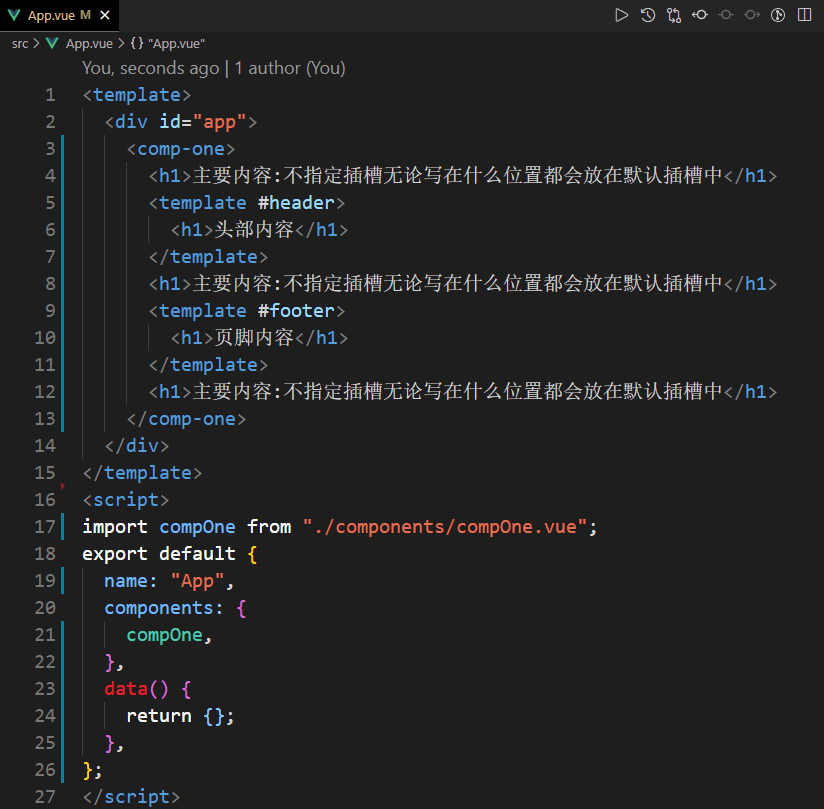
Task: Open changes compare icon
Action: pyautogui.click(x=674, y=15)
